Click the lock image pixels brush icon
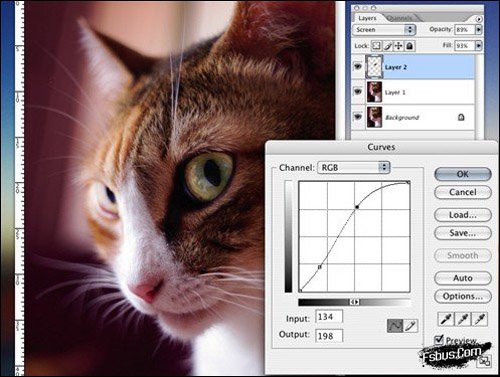500x377 pixels. [x=388, y=46]
